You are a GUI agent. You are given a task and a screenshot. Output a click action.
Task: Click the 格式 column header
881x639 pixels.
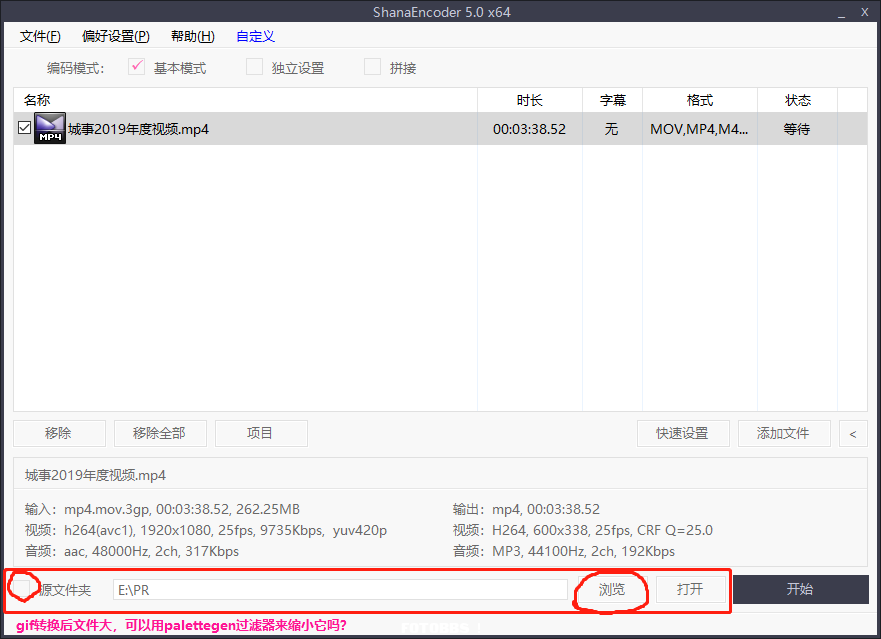coord(700,100)
